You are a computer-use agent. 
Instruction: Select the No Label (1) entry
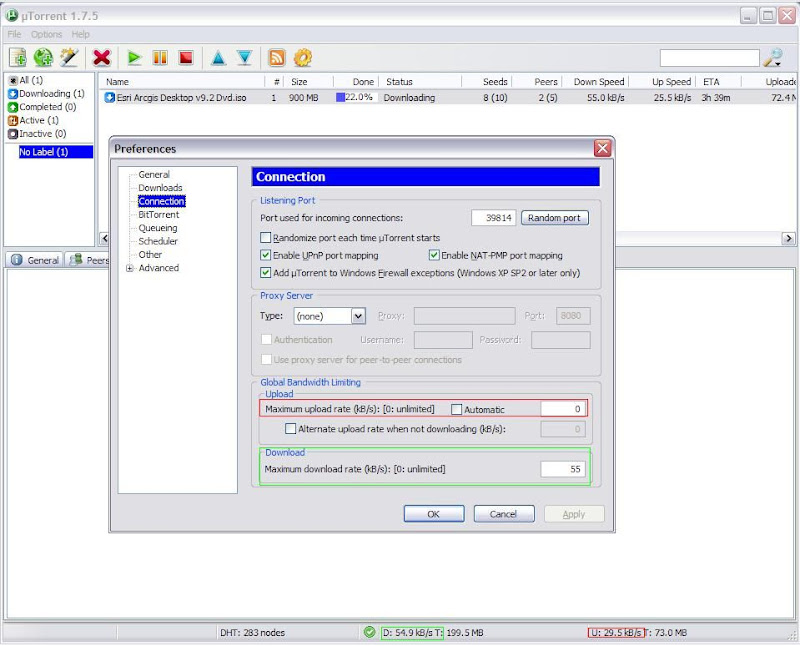pyautogui.click(x=56, y=152)
